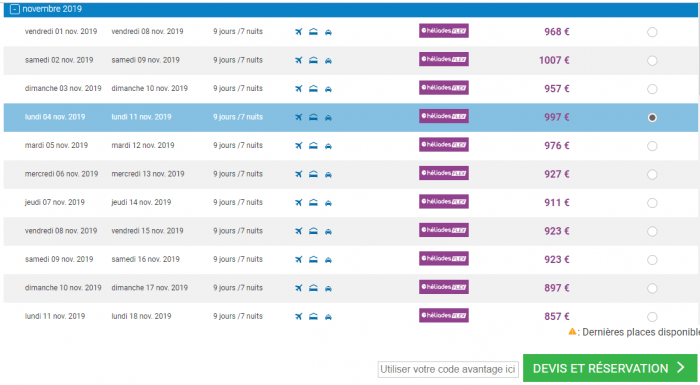Image resolution: width=700 pixels, height=385 pixels.
Task: Choose the dimanche 03 nov. radio button
Action: (x=652, y=89)
